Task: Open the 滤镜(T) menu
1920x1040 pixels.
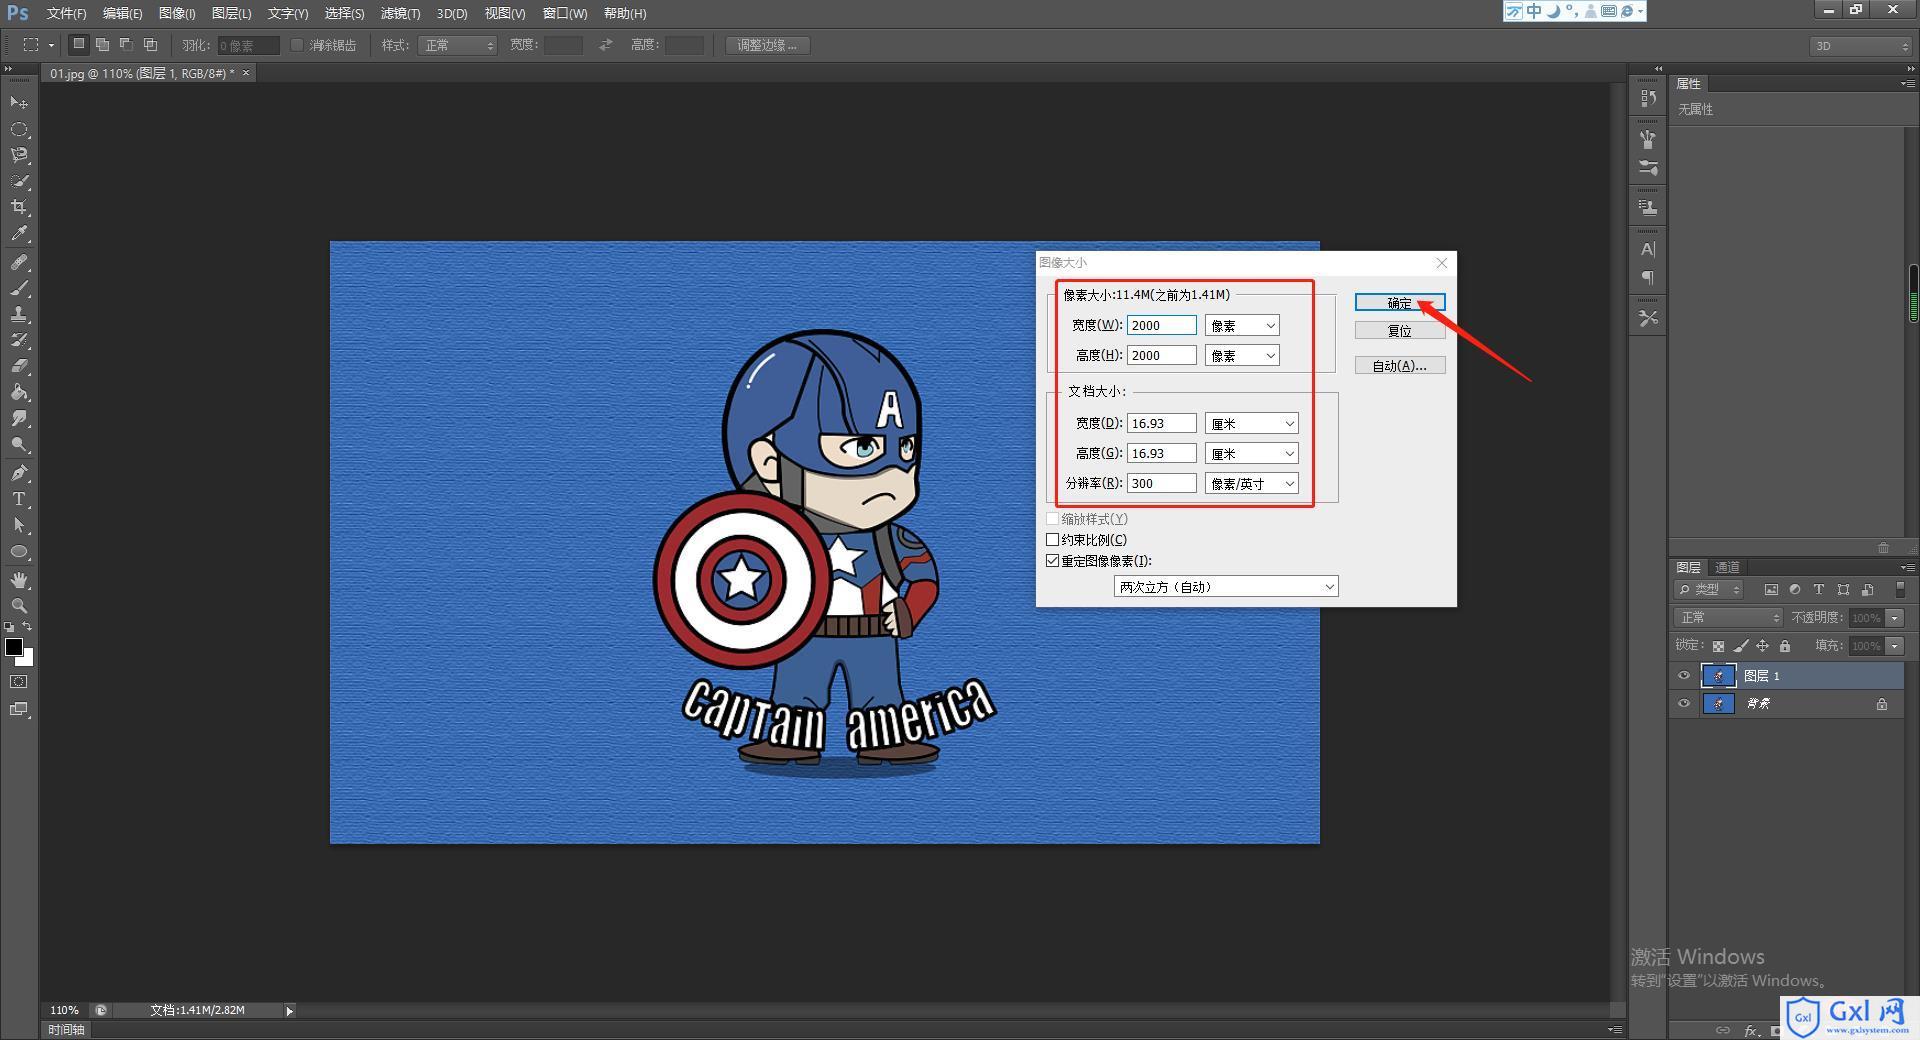Action: point(400,13)
